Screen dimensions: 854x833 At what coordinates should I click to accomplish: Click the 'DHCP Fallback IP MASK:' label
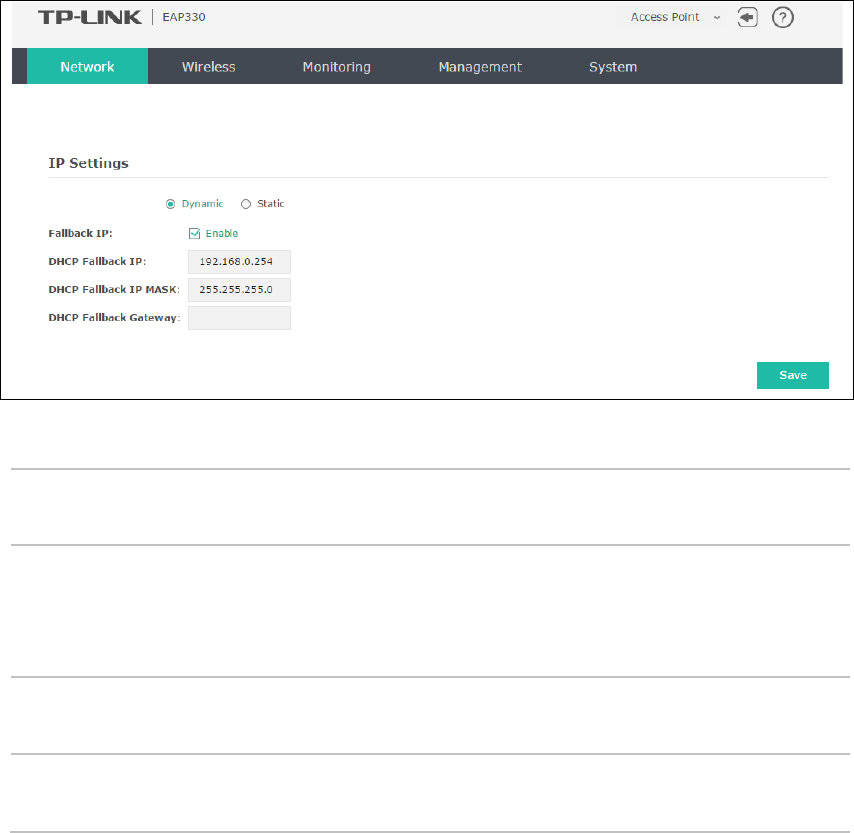(114, 290)
